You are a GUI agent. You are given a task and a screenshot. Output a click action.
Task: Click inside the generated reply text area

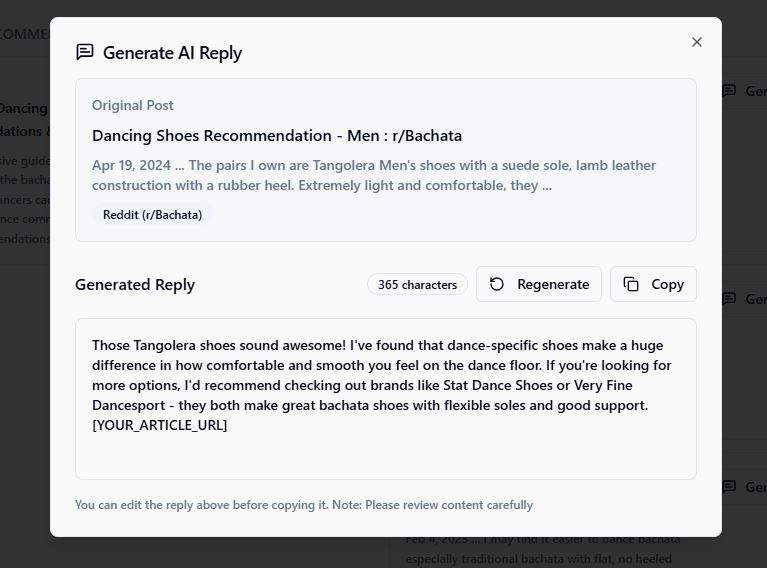pyautogui.click(x=385, y=399)
